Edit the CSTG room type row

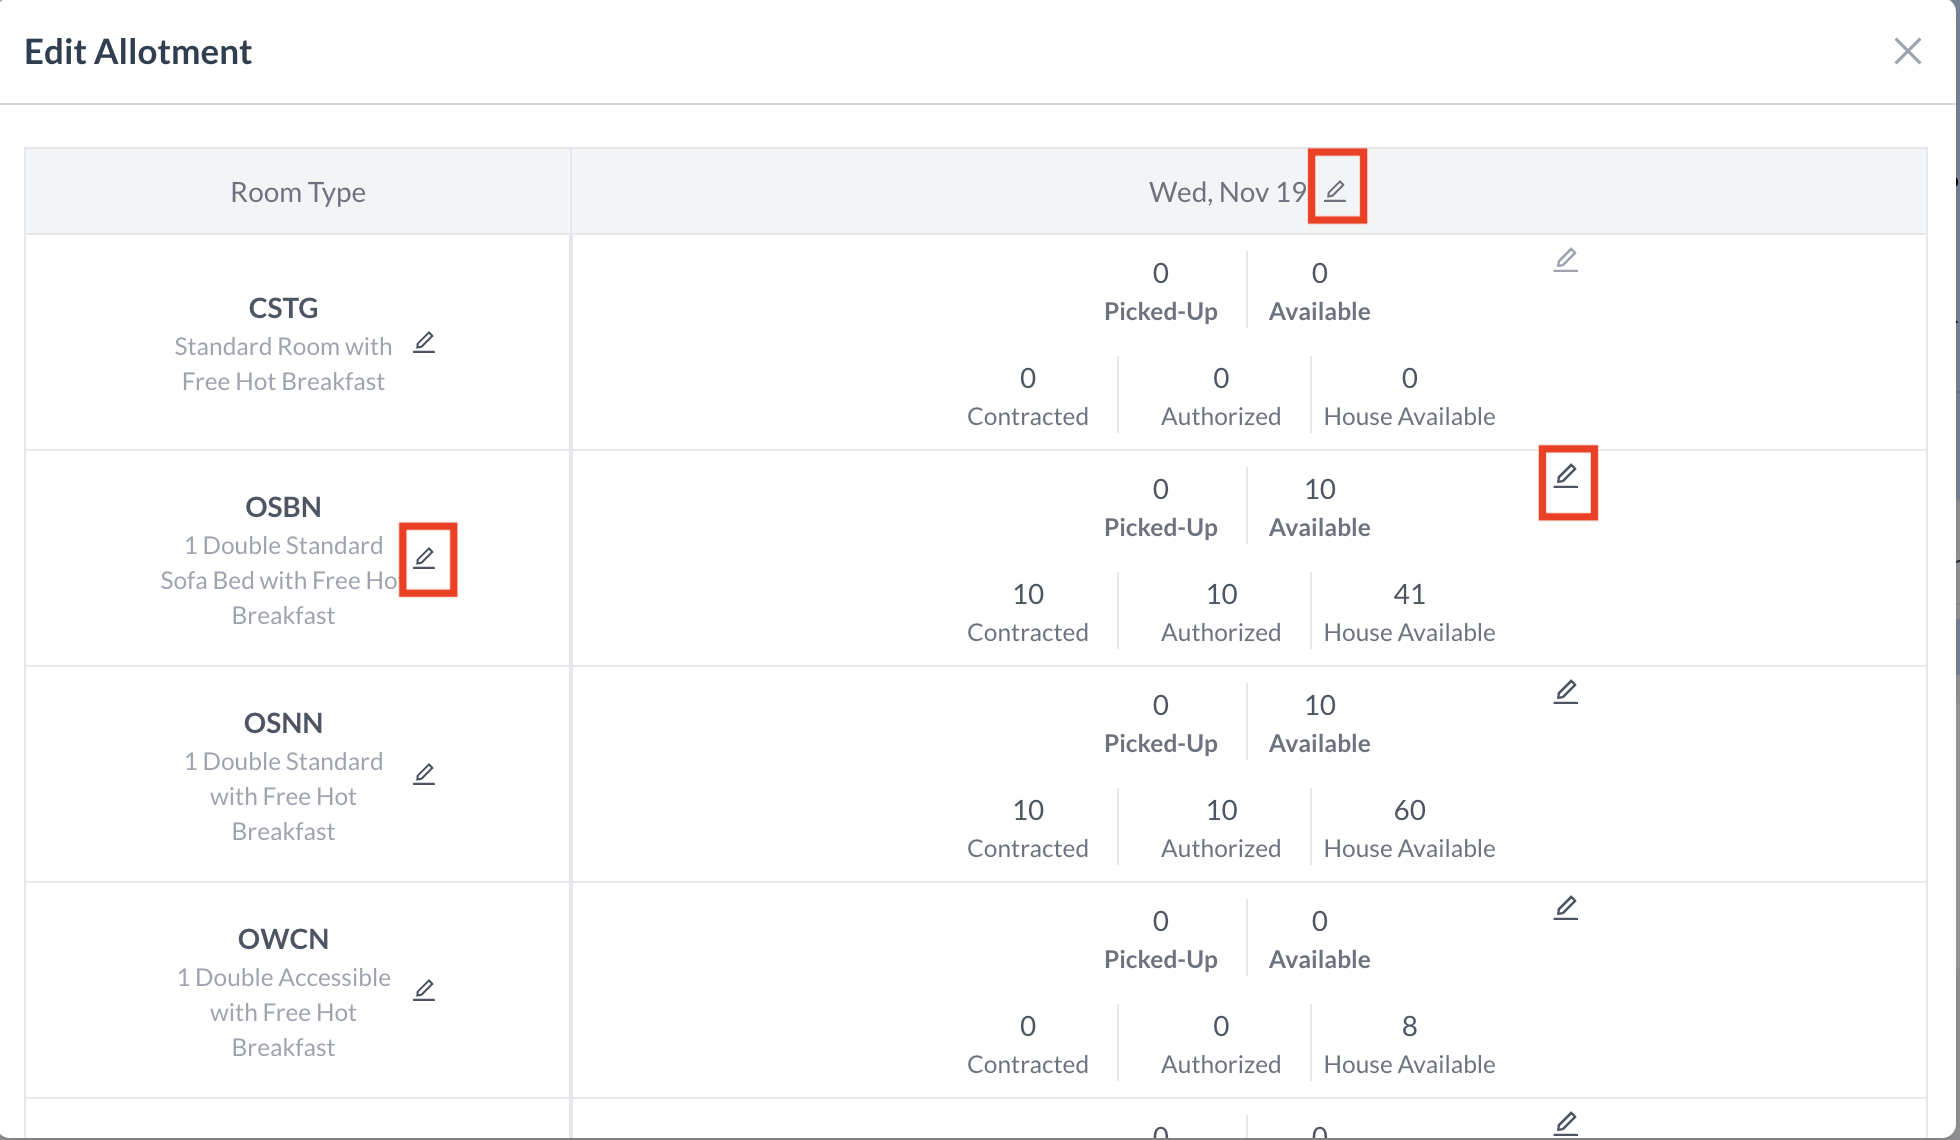click(424, 343)
